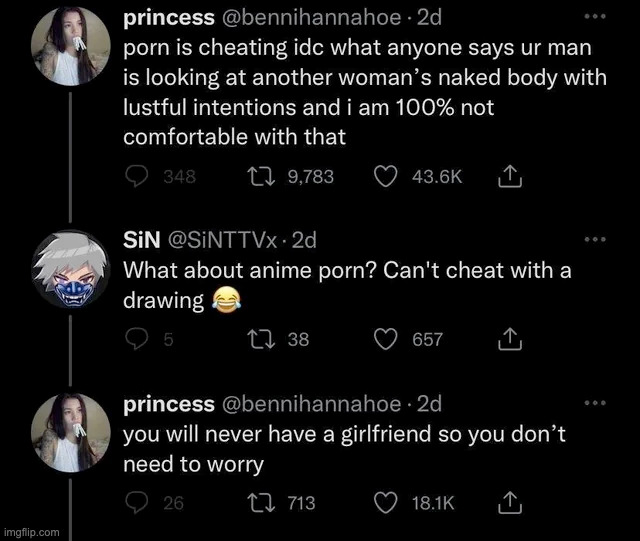The height and width of the screenshot is (541, 640).
Task: Retweet the reply with 713 retweets
Action: pos(257,503)
